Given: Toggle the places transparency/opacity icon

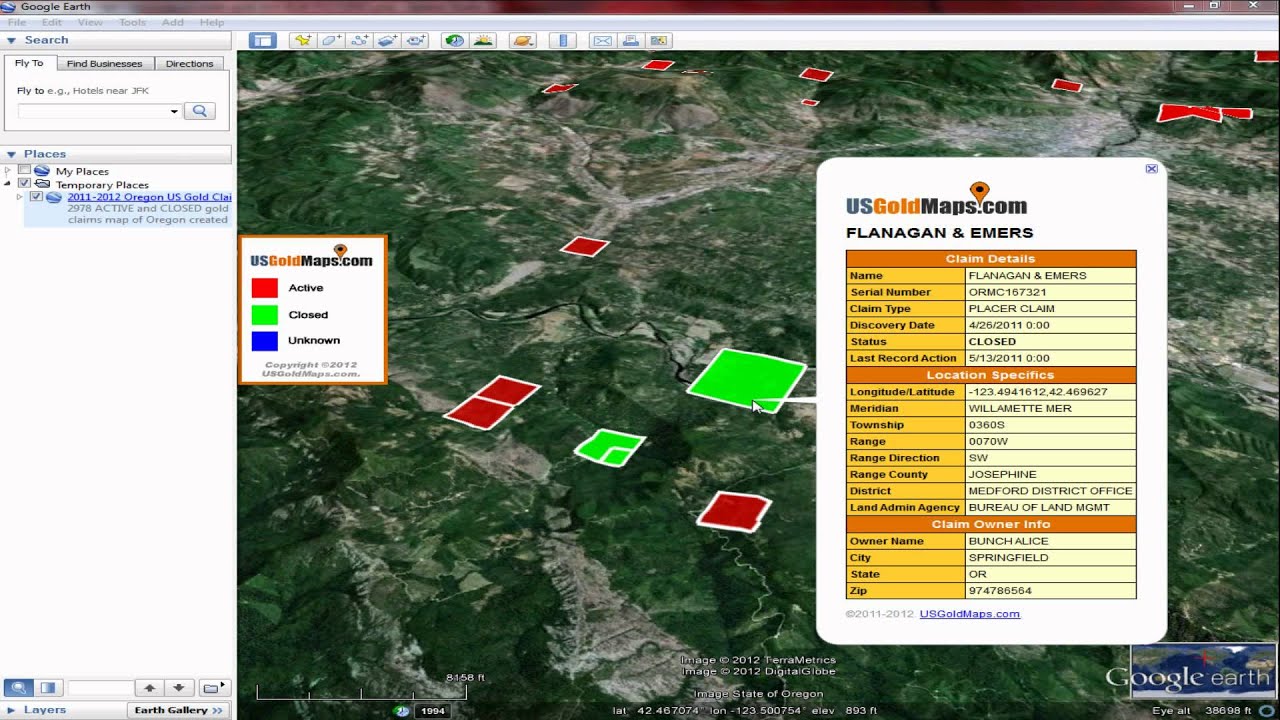Looking at the screenshot, I should click(48, 688).
